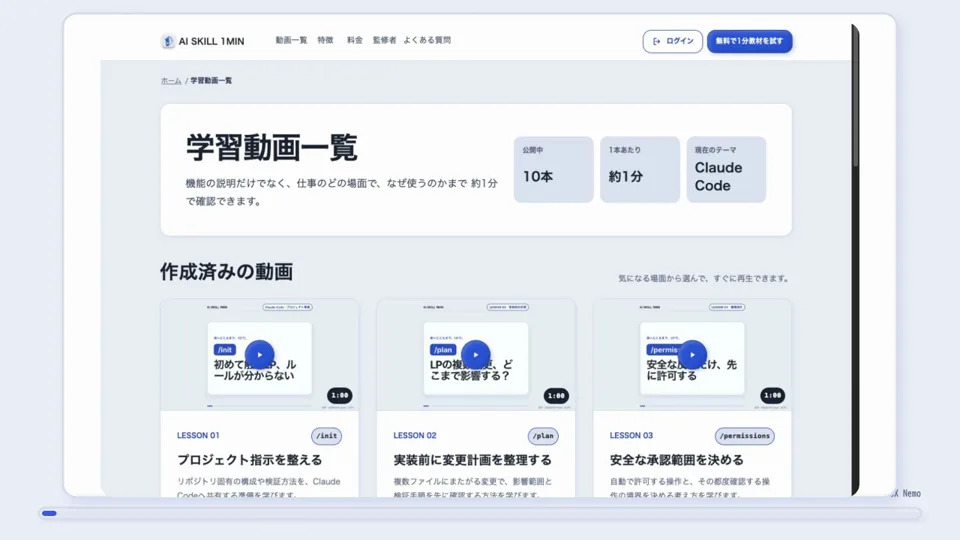
Task: Open lesson title プロジェクト指示を整える
Action: tap(249, 460)
